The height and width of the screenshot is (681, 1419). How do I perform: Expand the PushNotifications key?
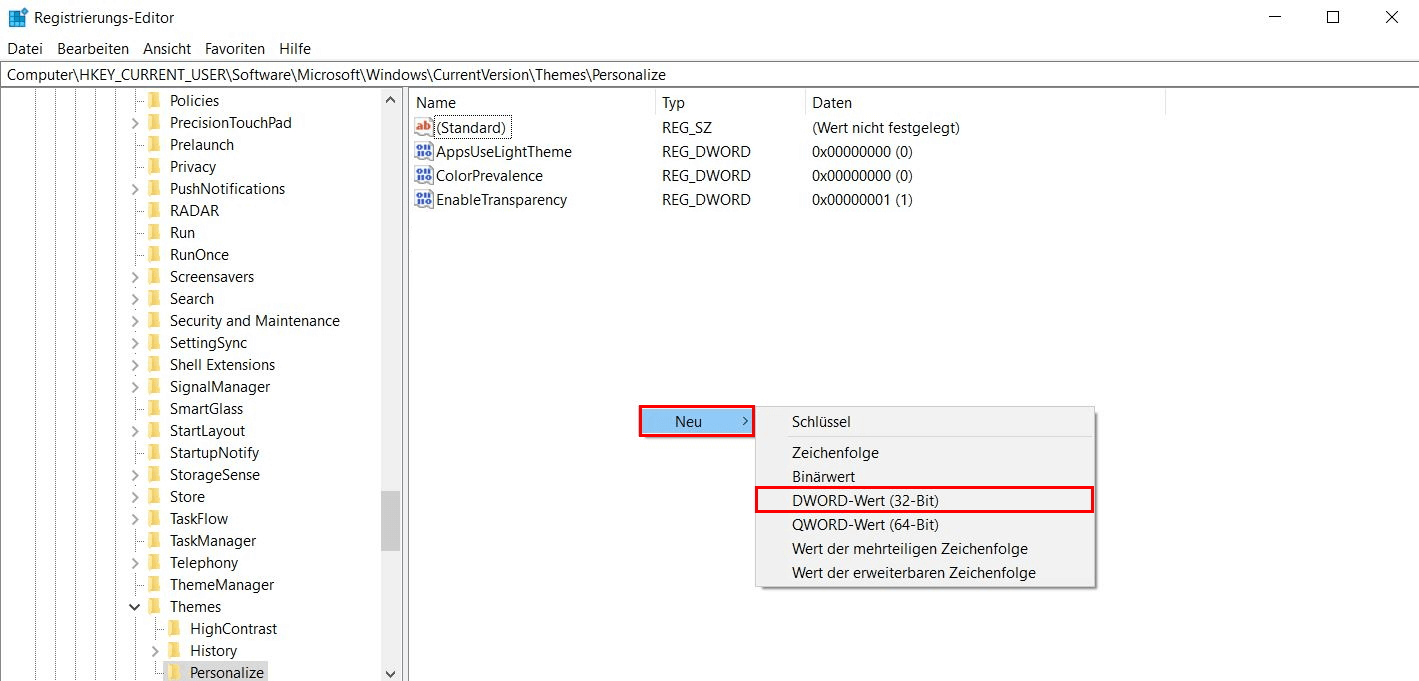pos(135,188)
